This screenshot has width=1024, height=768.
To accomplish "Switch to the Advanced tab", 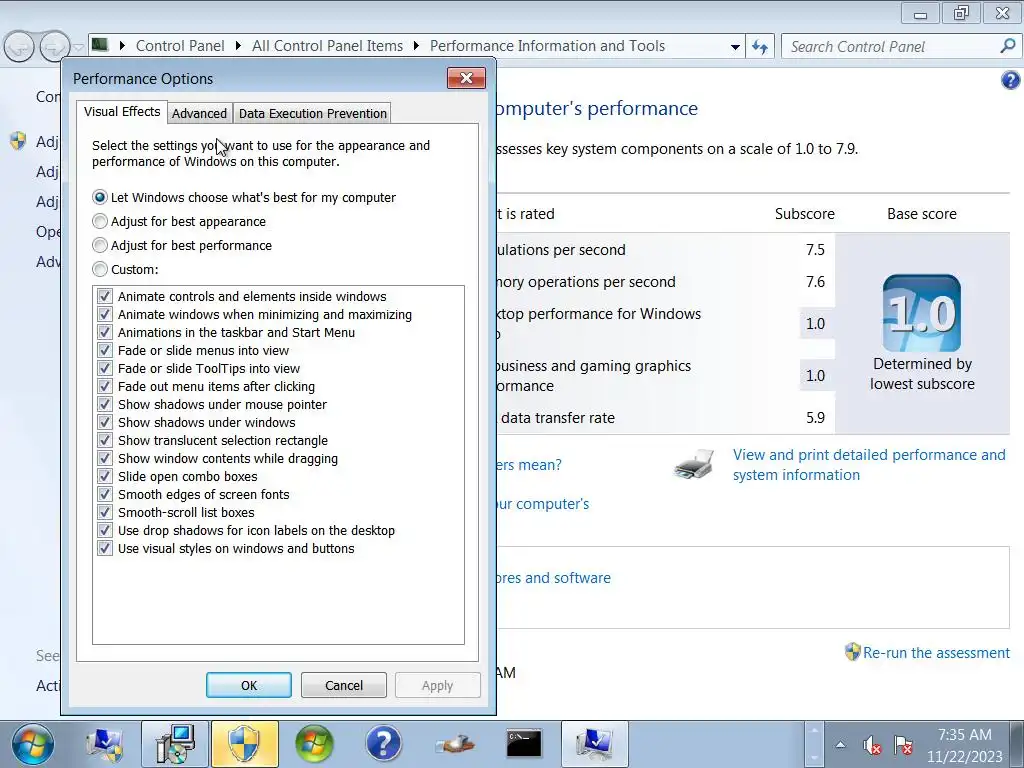I will [199, 114].
